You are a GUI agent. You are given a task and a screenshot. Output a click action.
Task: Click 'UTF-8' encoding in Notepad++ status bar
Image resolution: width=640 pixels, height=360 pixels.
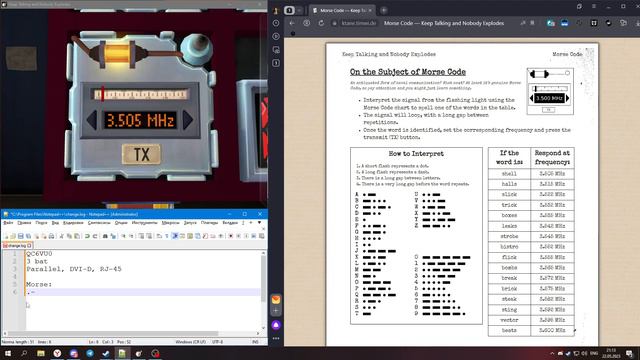click(217, 342)
